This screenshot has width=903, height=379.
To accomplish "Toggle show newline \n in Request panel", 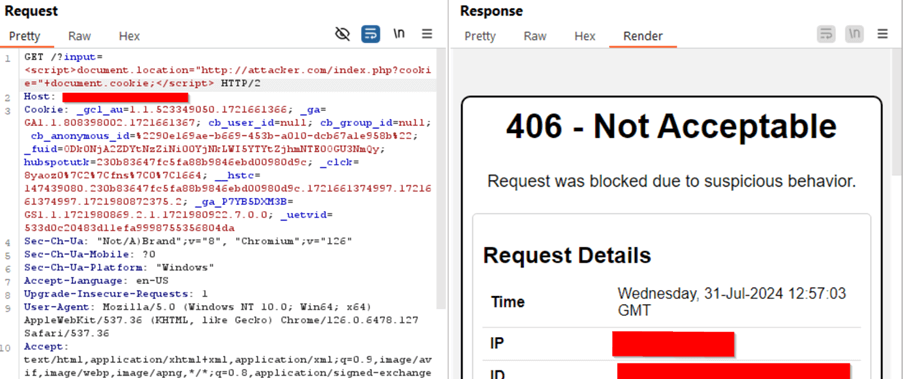I will click(x=399, y=34).
